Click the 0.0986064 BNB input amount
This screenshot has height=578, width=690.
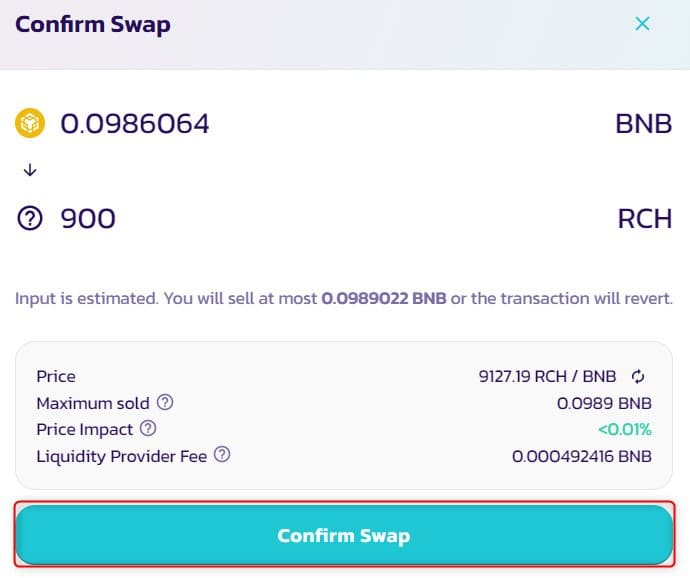(135, 124)
